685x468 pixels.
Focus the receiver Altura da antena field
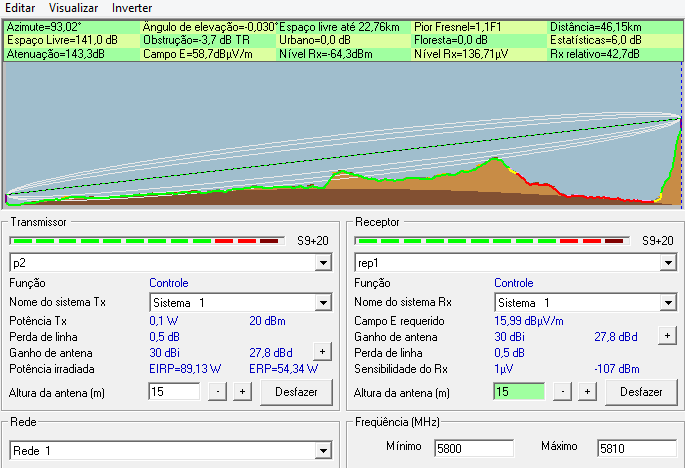click(x=519, y=392)
